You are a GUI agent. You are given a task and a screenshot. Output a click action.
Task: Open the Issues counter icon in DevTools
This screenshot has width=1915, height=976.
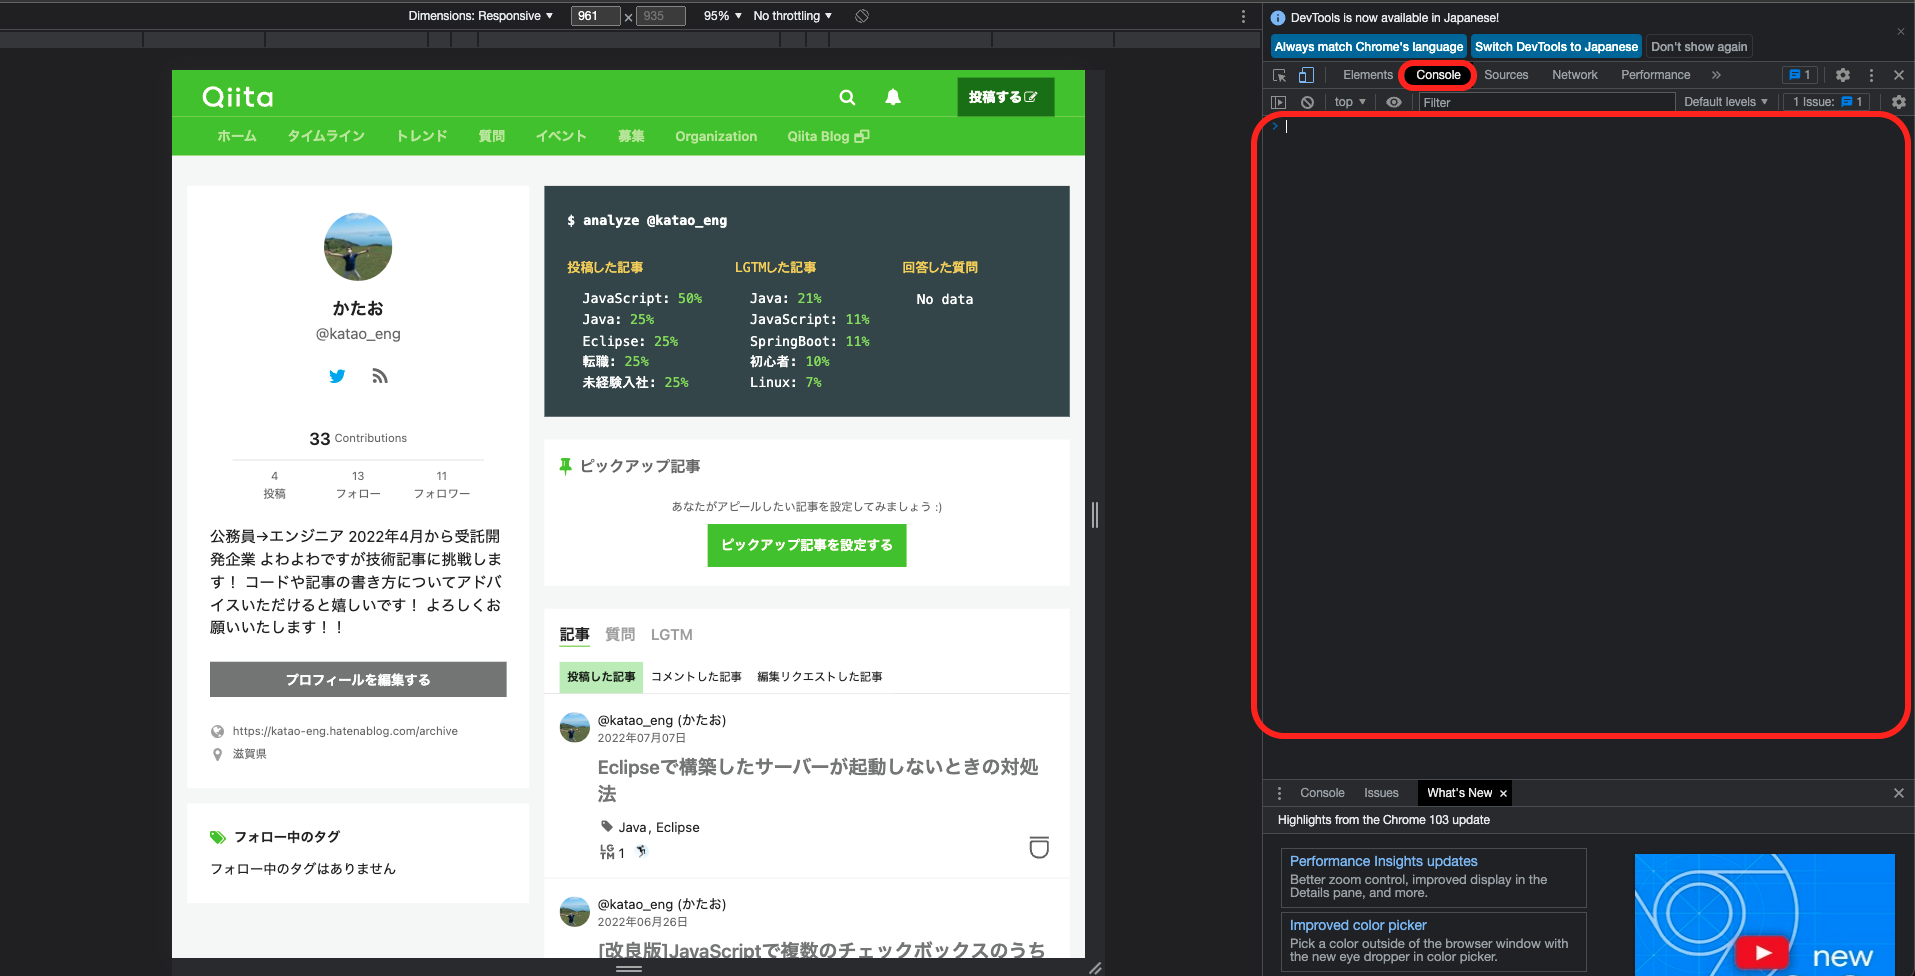click(x=1799, y=75)
